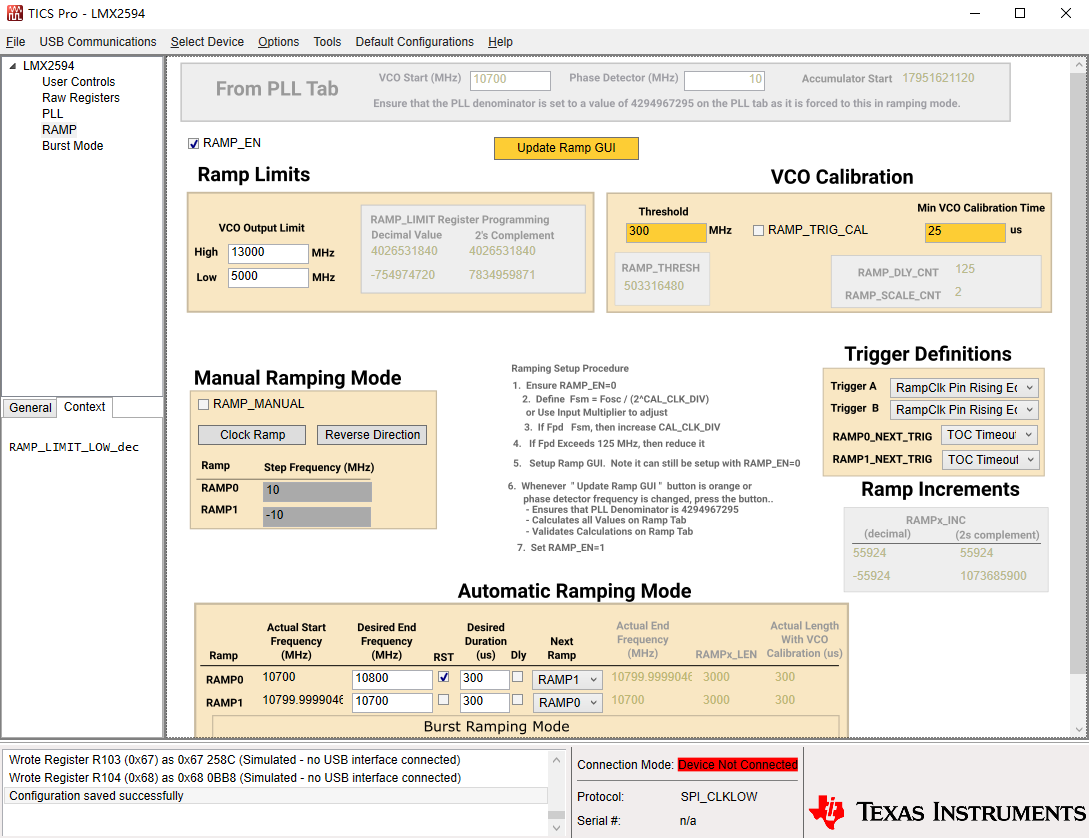
Task: Switch to the Context tab
Action: pyautogui.click(x=85, y=407)
